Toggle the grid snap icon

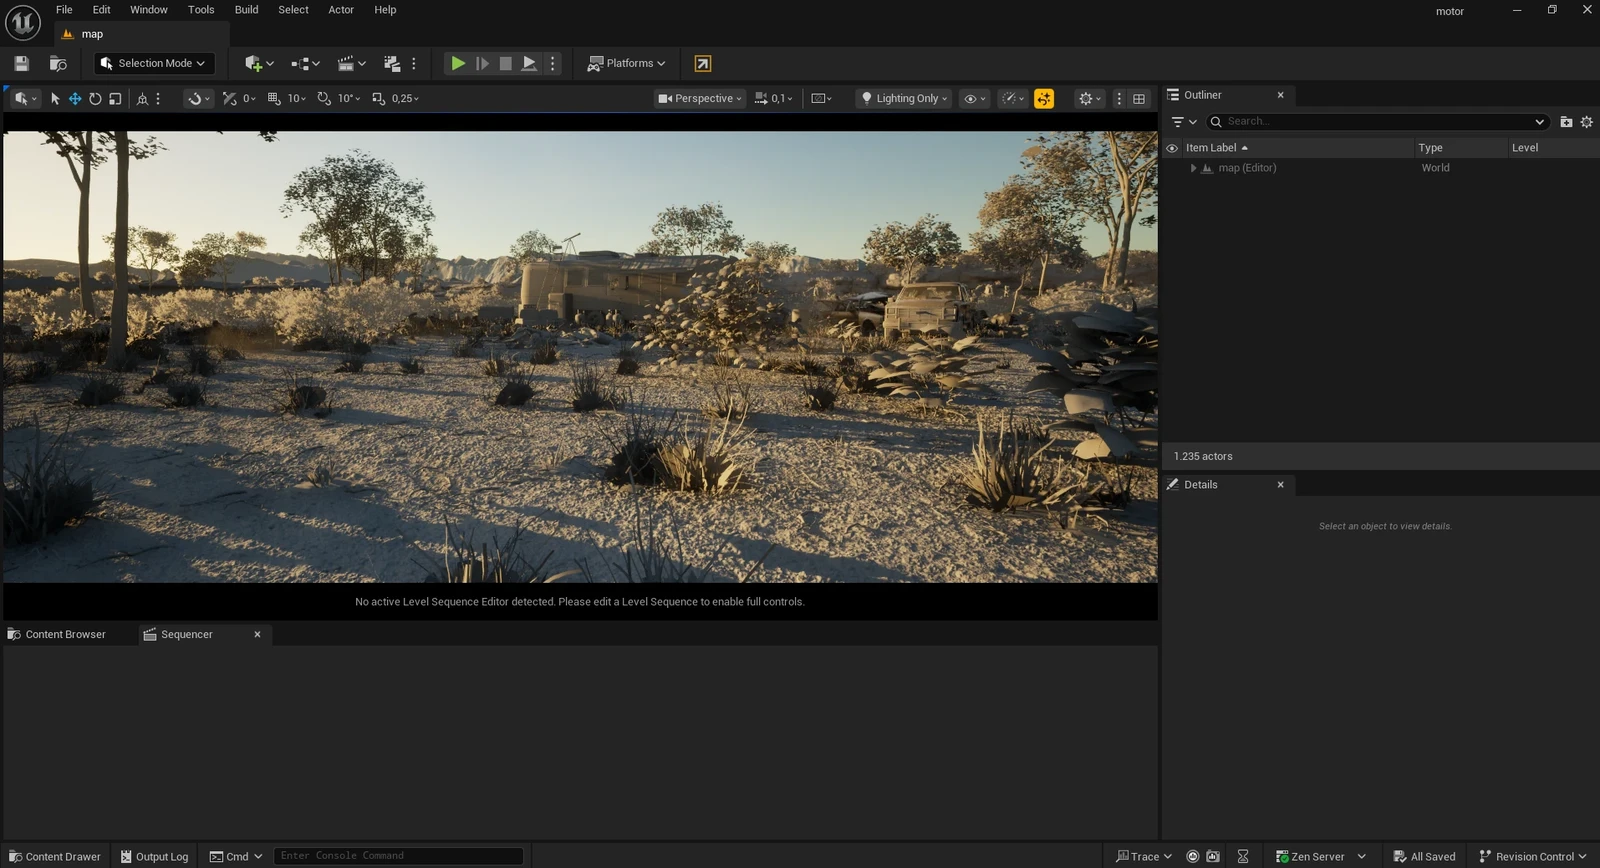274,98
